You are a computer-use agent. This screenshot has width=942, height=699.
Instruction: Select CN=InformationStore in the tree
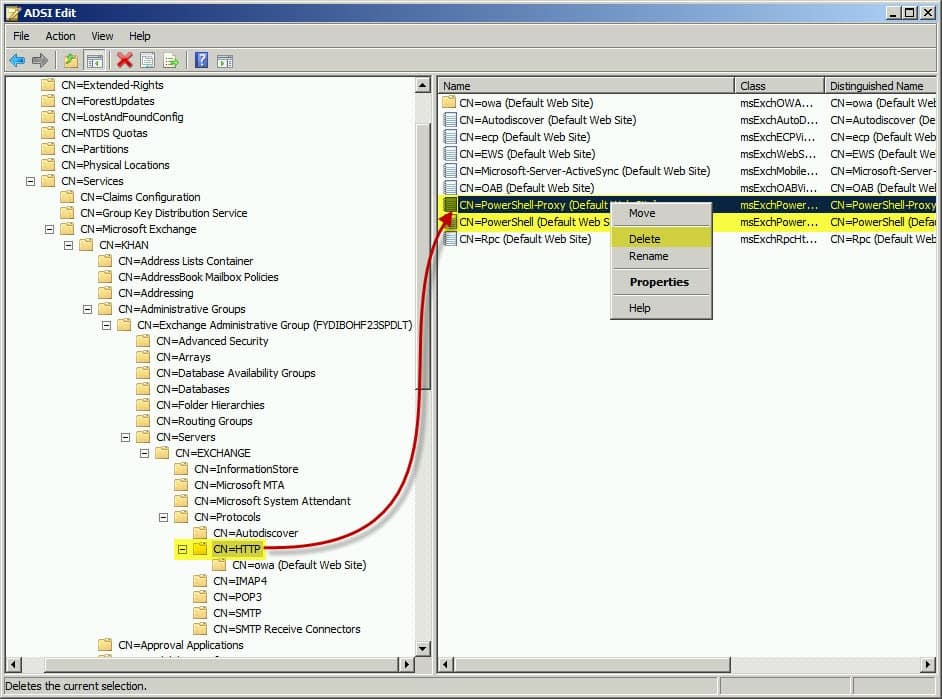click(x=246, y=469)
